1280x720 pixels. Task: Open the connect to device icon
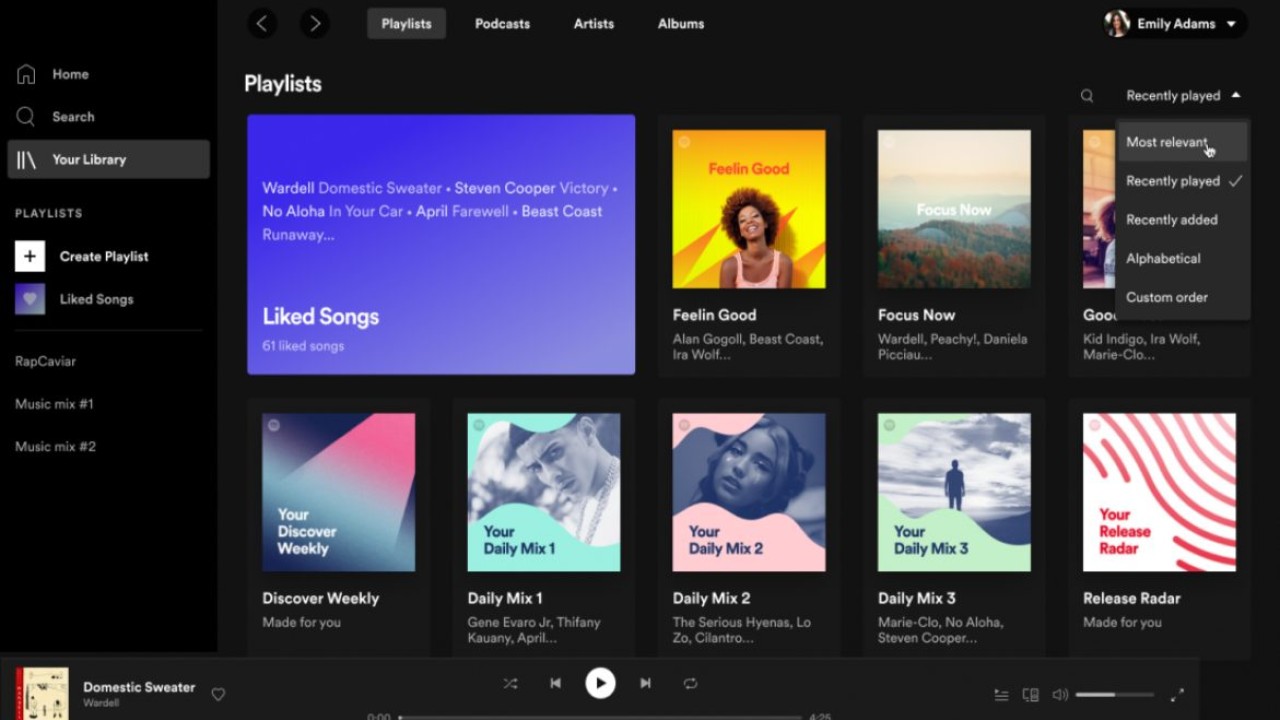point(1031,694)
